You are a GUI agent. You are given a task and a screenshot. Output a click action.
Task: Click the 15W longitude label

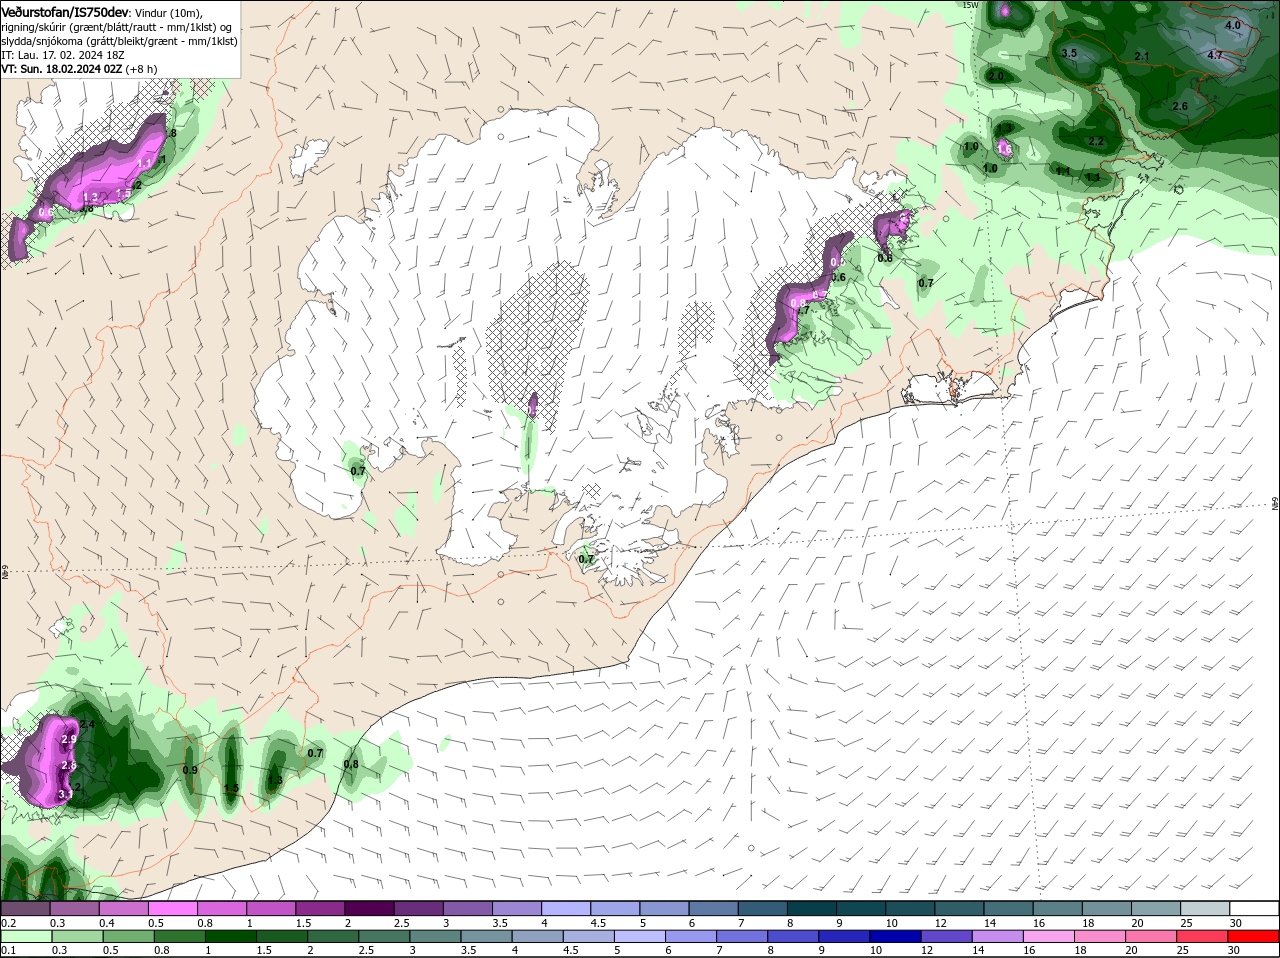click(x=970, y=5)
